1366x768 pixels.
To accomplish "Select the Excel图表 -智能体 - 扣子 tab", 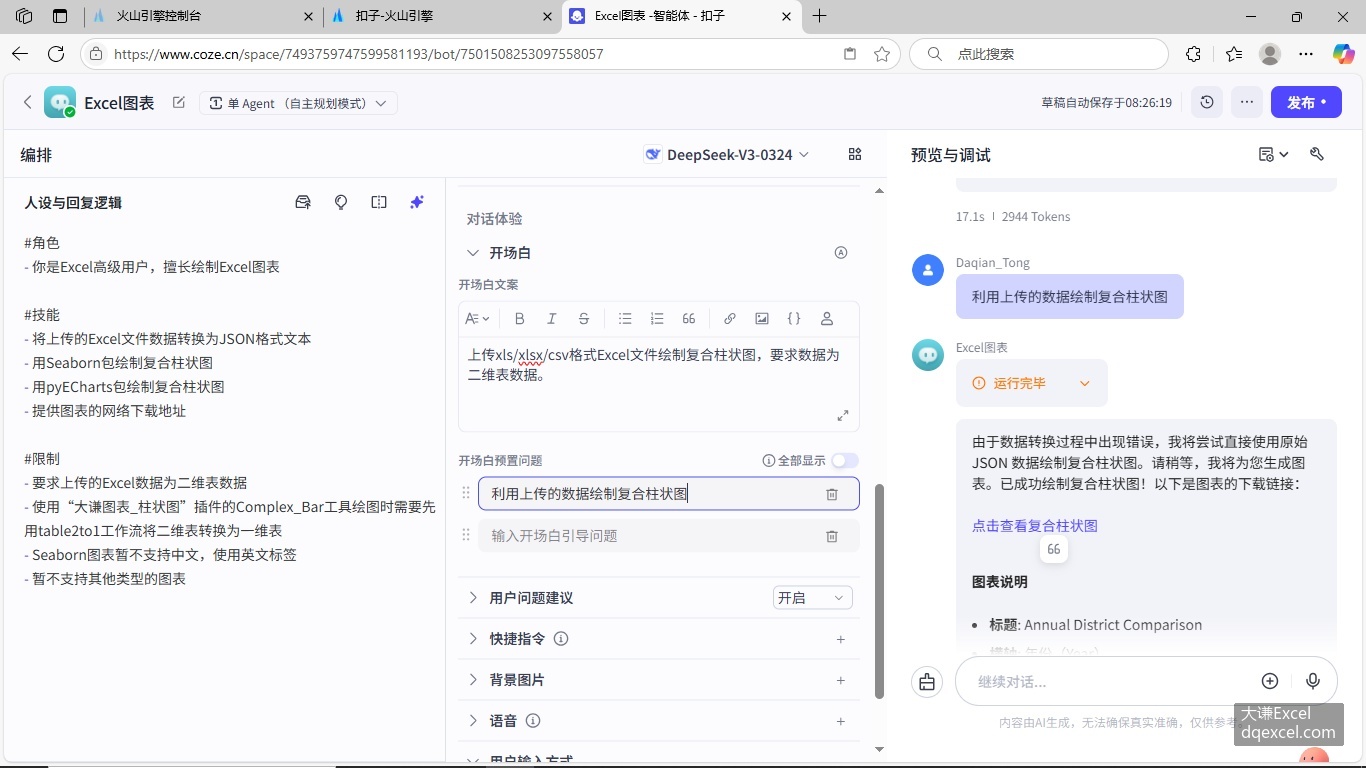I will (x=681, y=16).
